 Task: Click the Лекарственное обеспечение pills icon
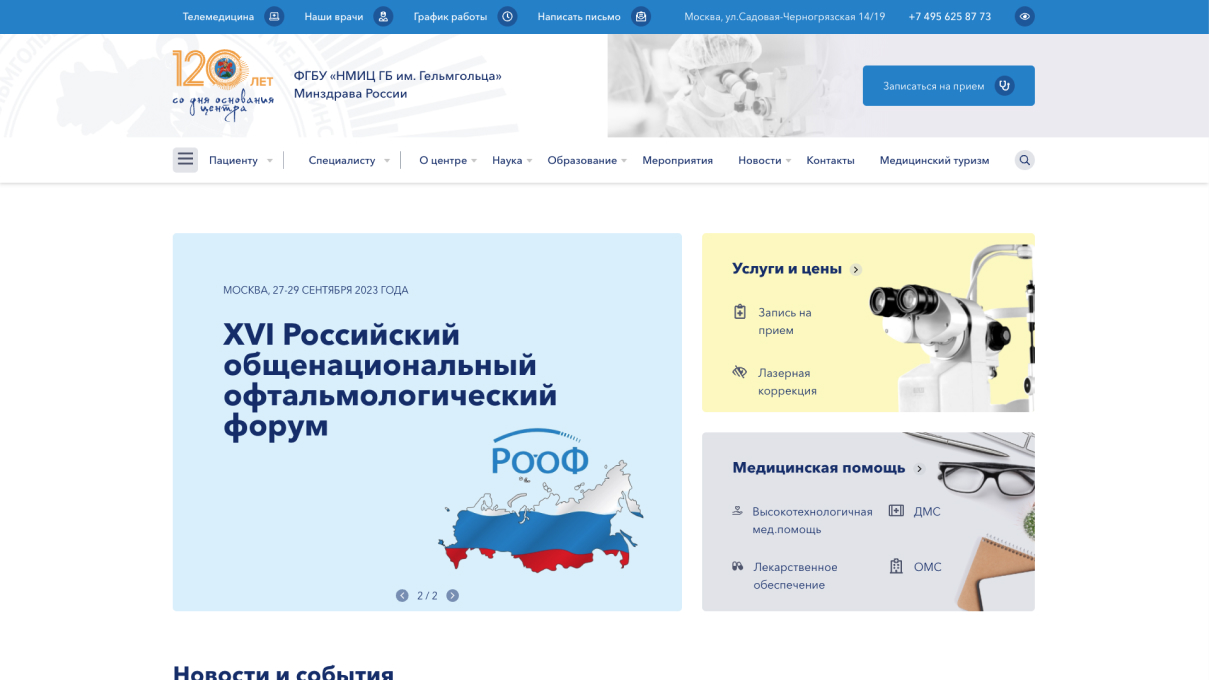[738, 566]
